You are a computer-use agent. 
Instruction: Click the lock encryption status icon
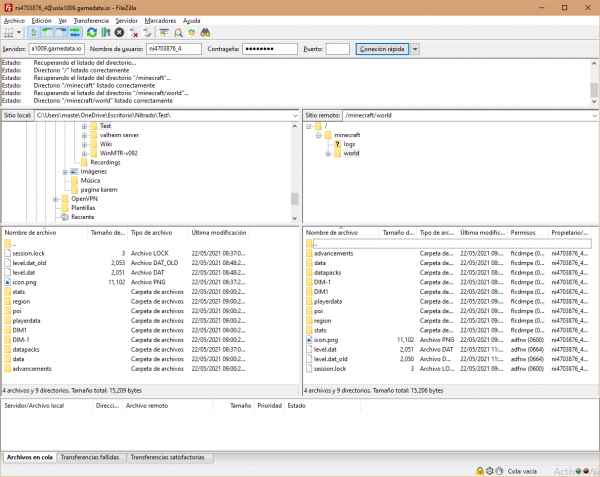pos(480,471)
